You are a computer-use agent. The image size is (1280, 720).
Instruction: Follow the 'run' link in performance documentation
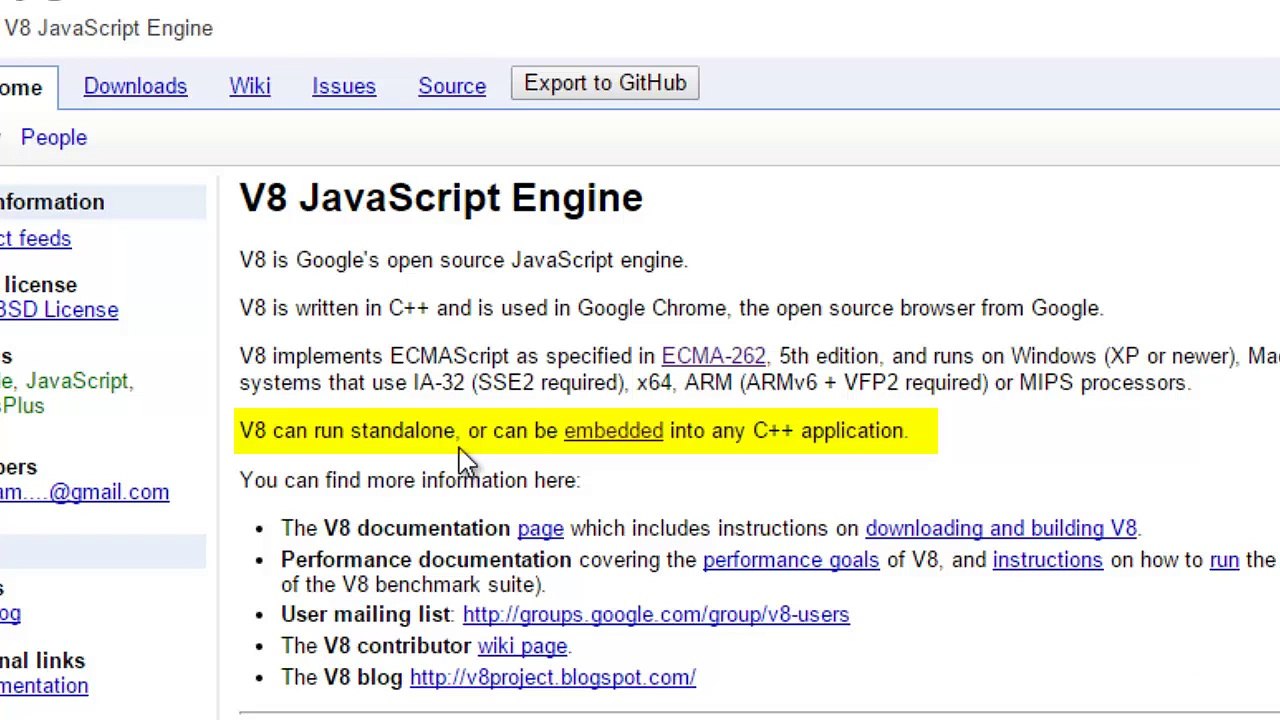tap(1224, 560)
